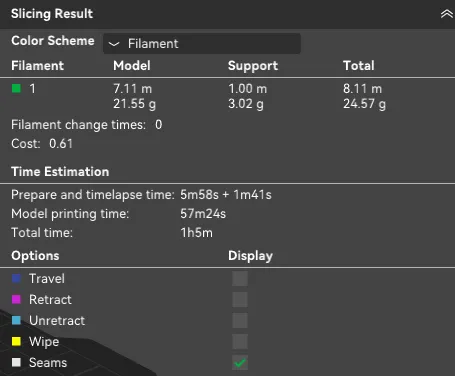
Task: Collapse the Slicing Result panel
Action: [447, 14]
